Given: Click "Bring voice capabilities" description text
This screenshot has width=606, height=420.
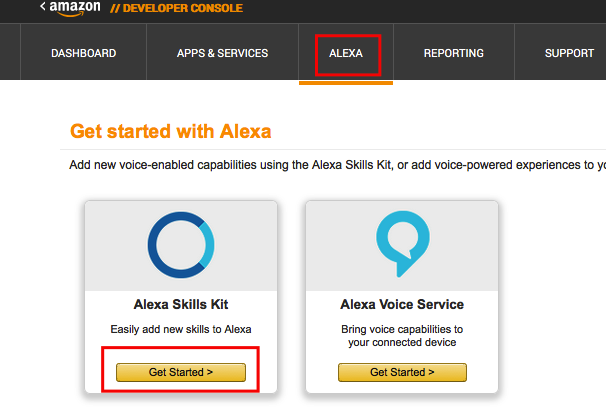Looking at the screenshot, I should 402,329.
